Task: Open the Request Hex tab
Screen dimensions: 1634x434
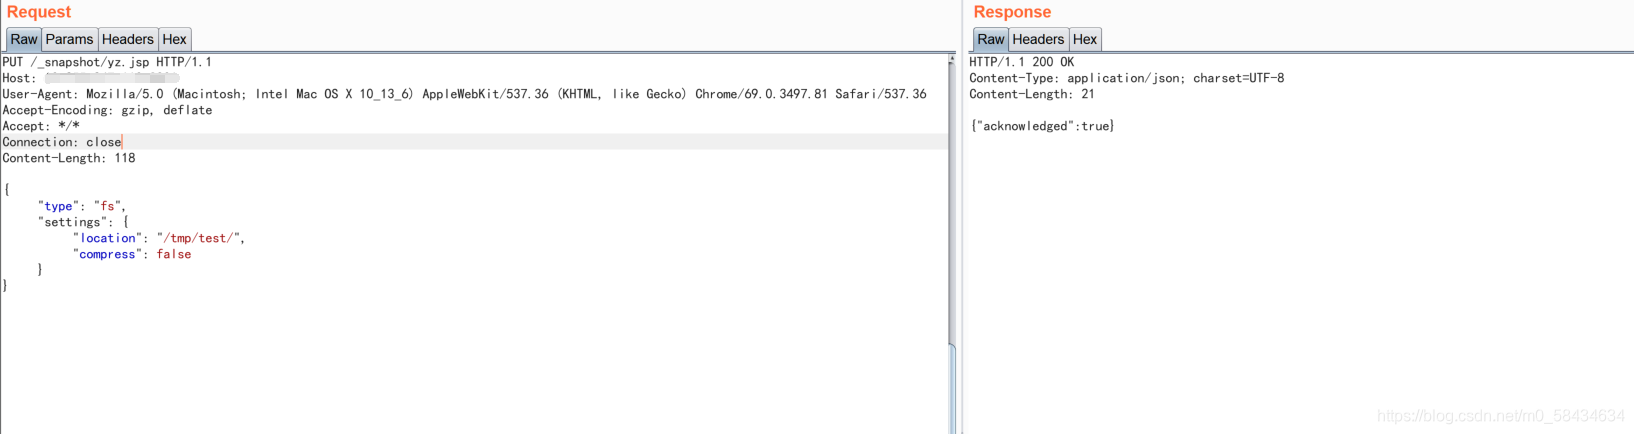Action: pos(175,39)
